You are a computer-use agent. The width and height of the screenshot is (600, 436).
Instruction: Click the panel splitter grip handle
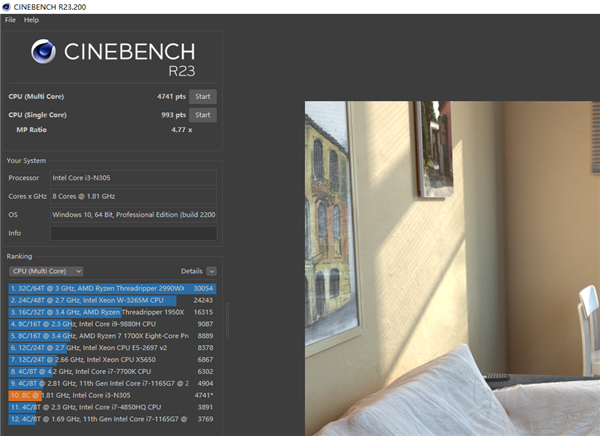tap(228, 320)
